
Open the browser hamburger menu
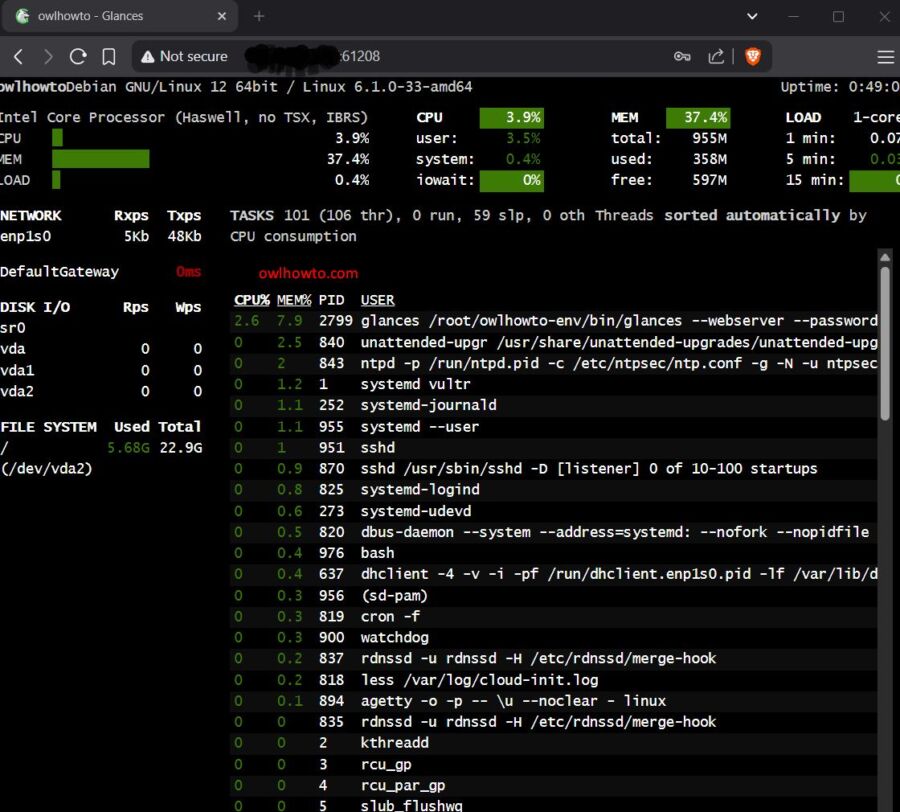[886, 56]
